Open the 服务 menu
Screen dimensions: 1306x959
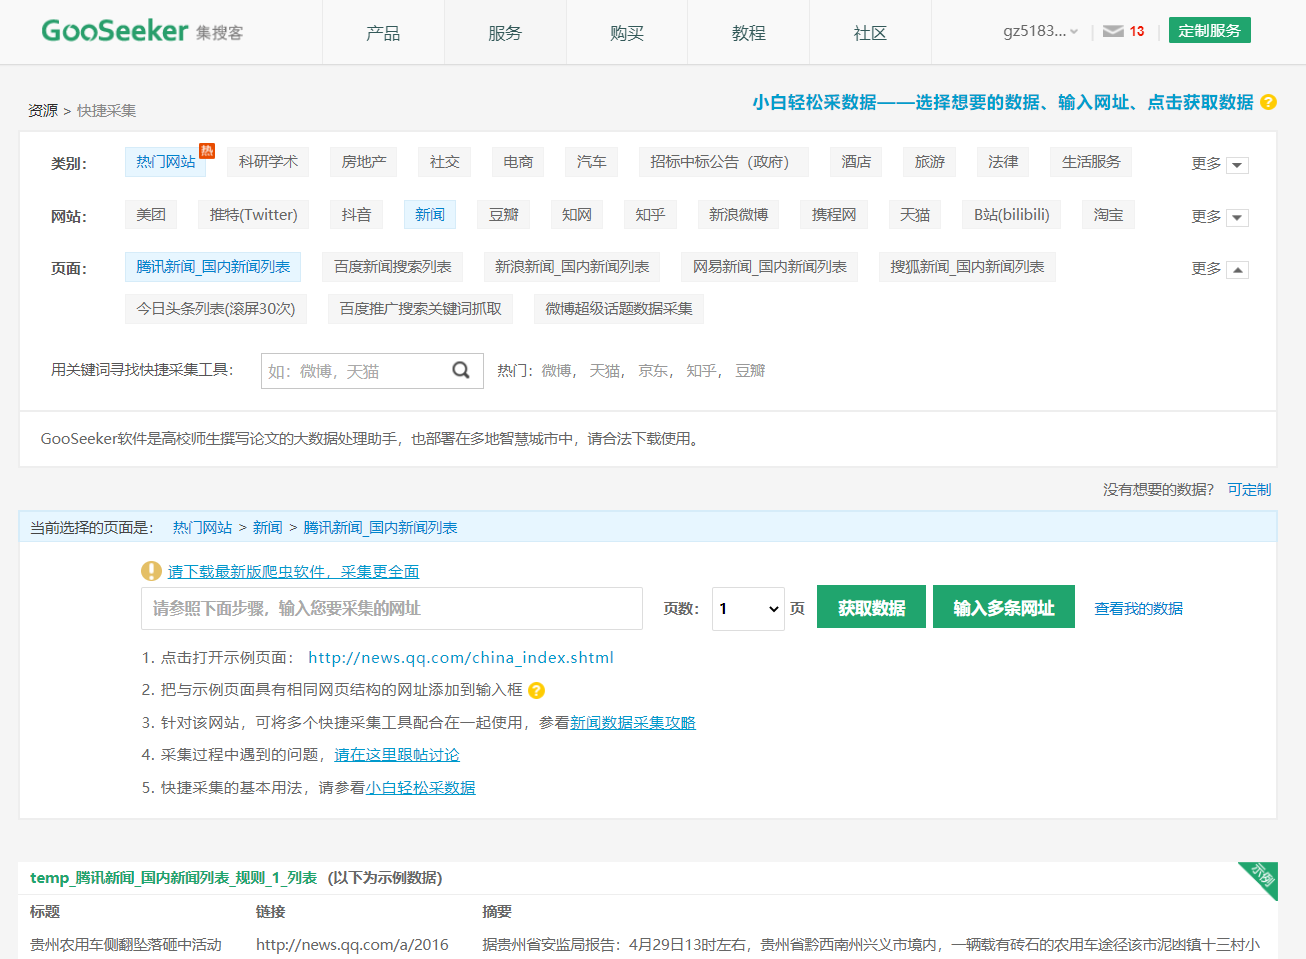click(505, 33)
